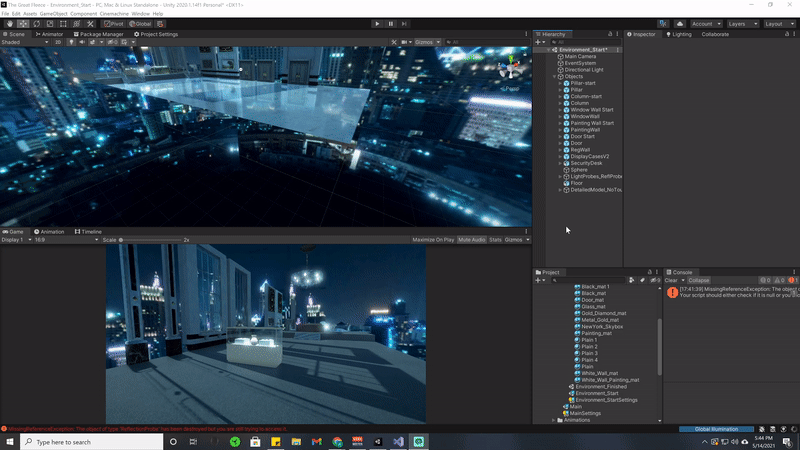The height and width of the screenshot is (450, 800).
Task: Select the Hand tool in the toolbar
Action: [10, 23]
